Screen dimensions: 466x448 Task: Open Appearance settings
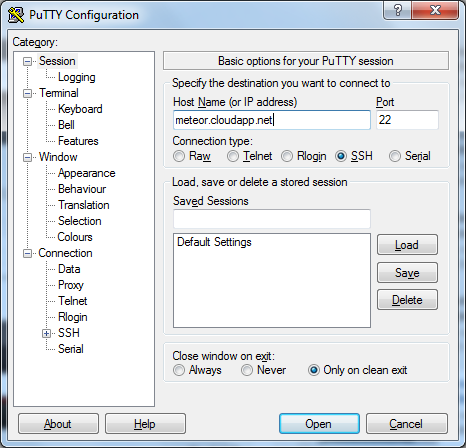86,173
